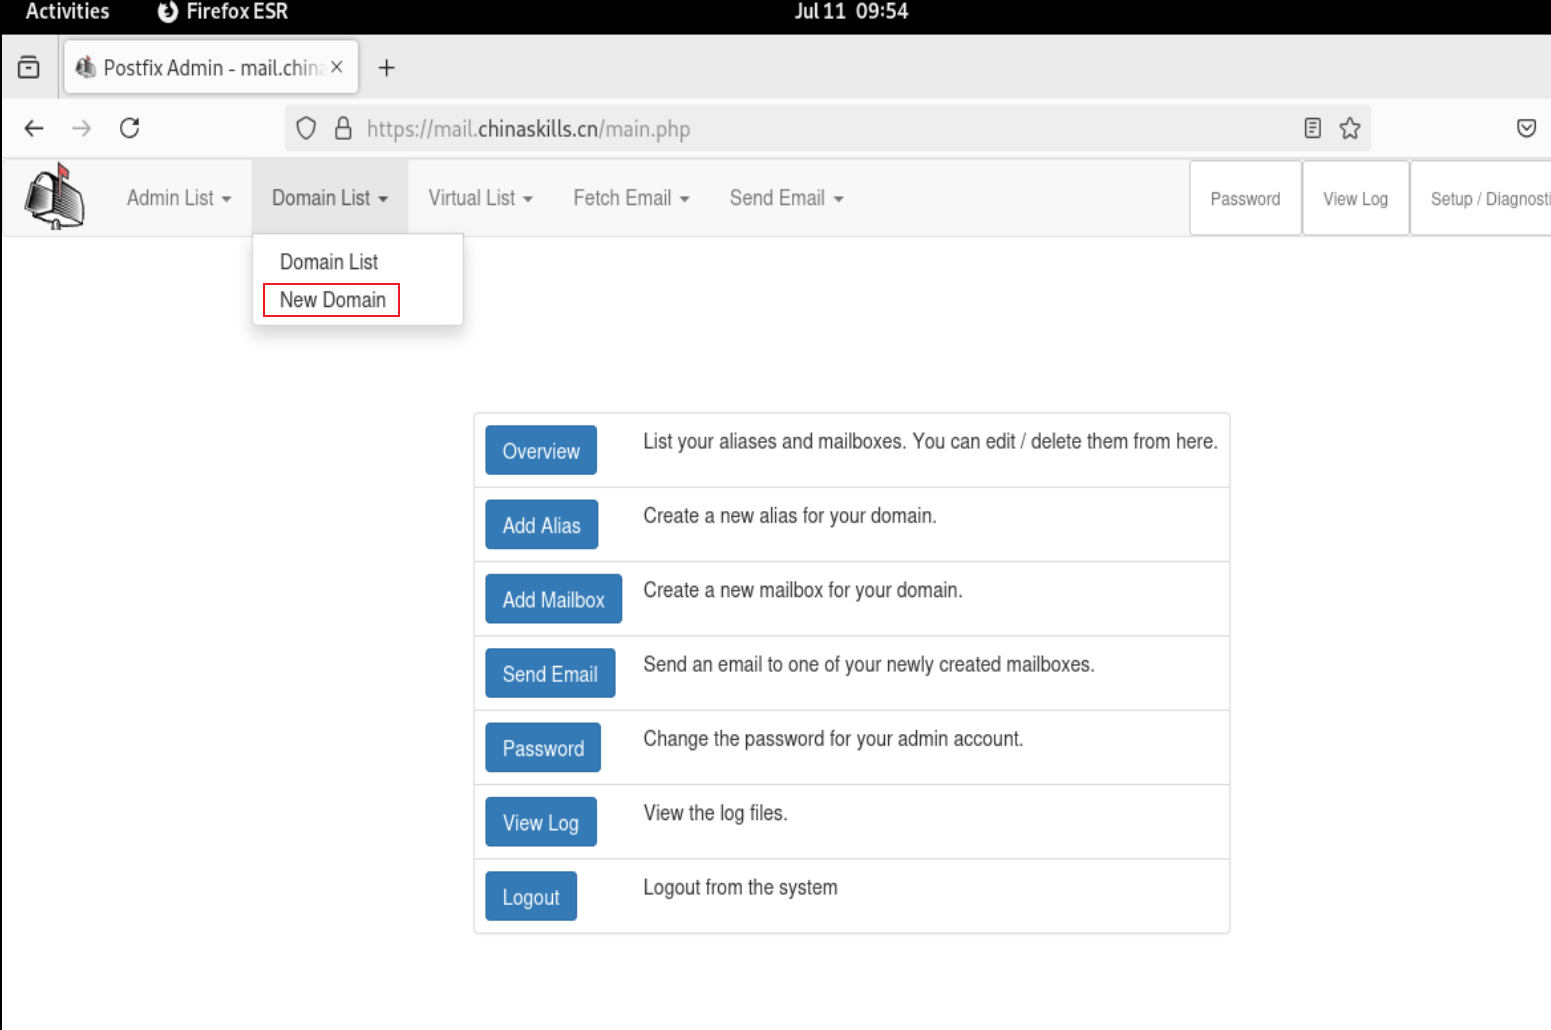Click the browser back arrow
This screenshot has width=1551, height=1030.
(34, 128)
